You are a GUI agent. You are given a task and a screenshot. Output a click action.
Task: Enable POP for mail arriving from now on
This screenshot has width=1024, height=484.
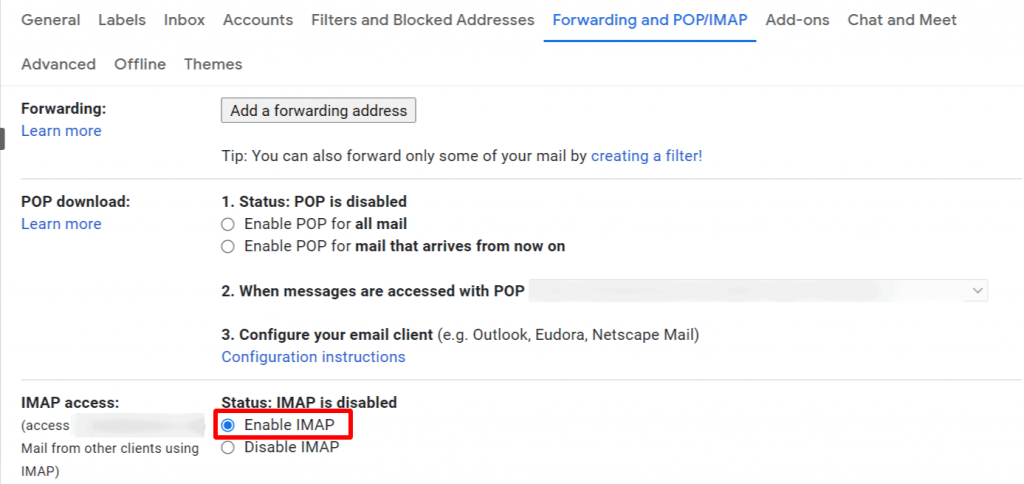227,247
